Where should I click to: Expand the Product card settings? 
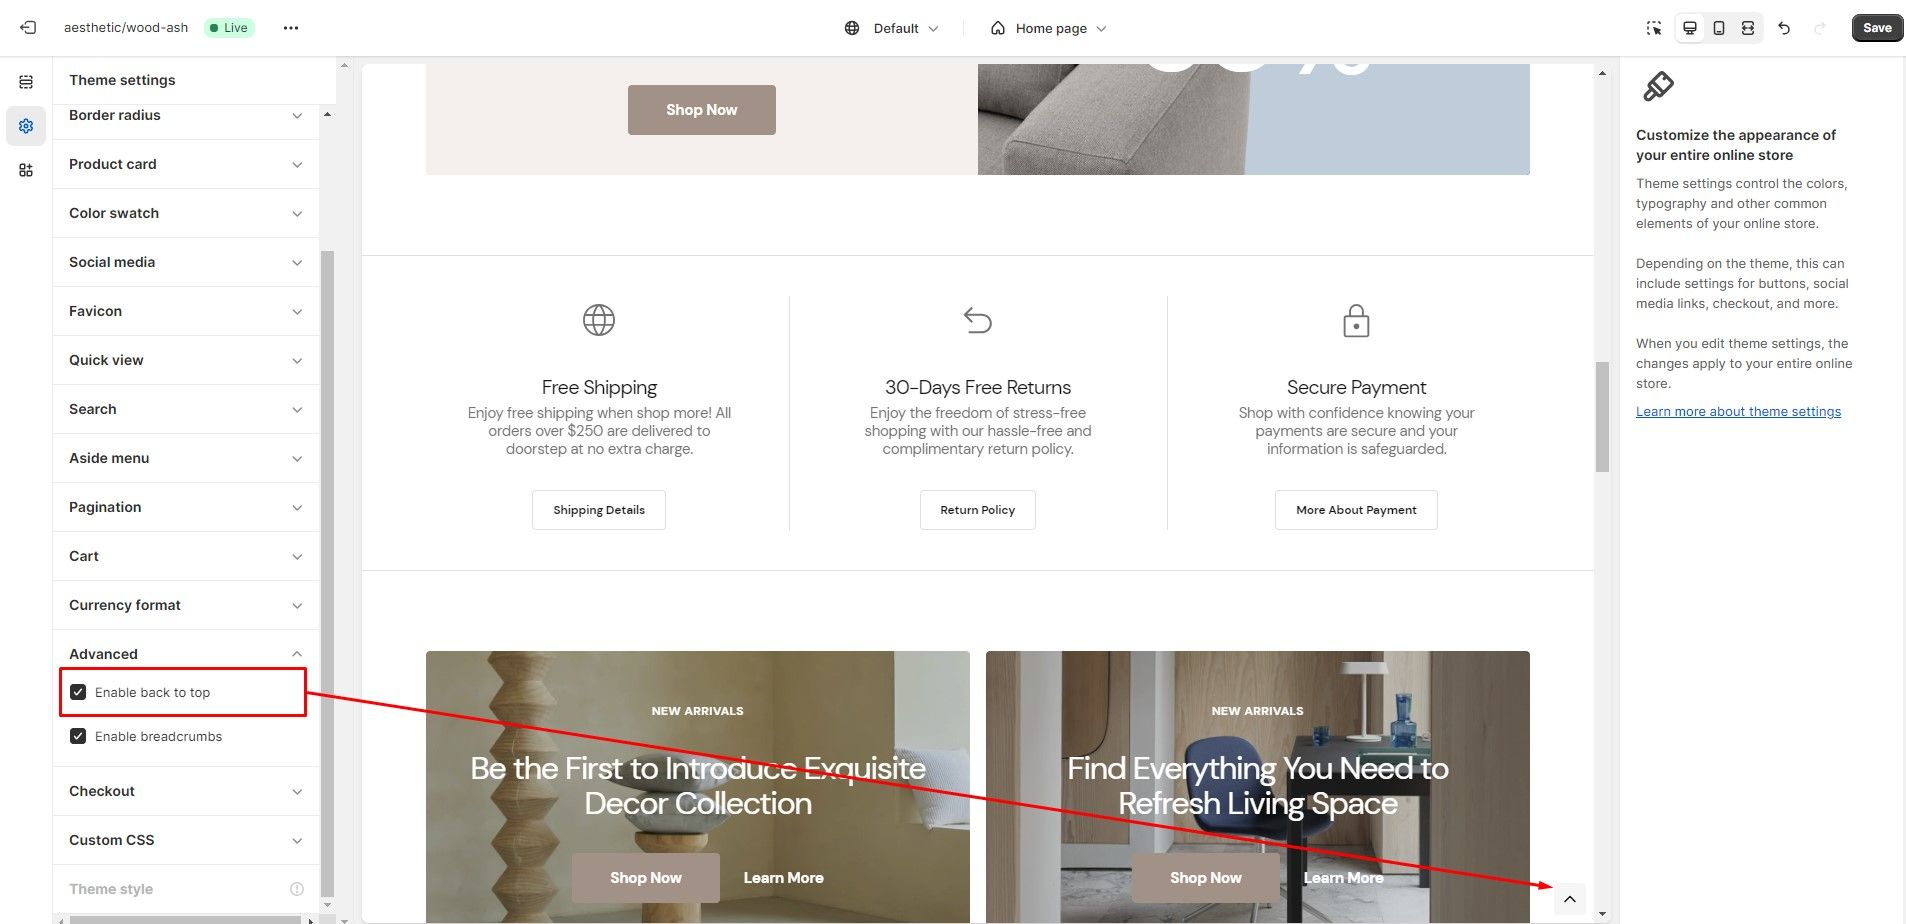186,164
